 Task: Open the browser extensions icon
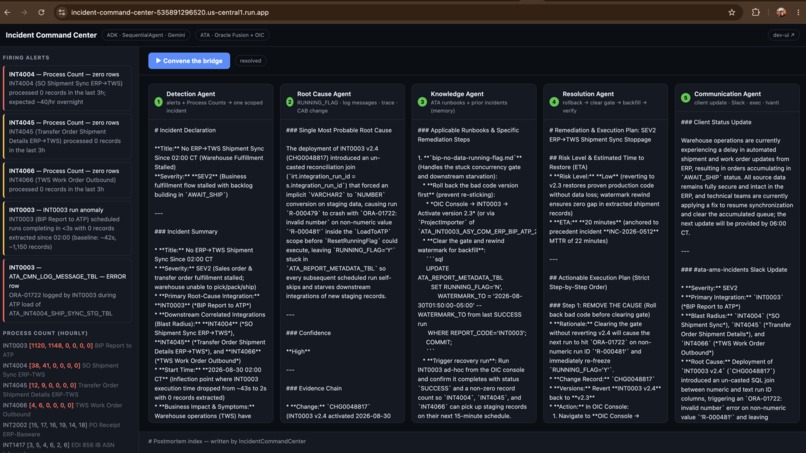point(756,12)
